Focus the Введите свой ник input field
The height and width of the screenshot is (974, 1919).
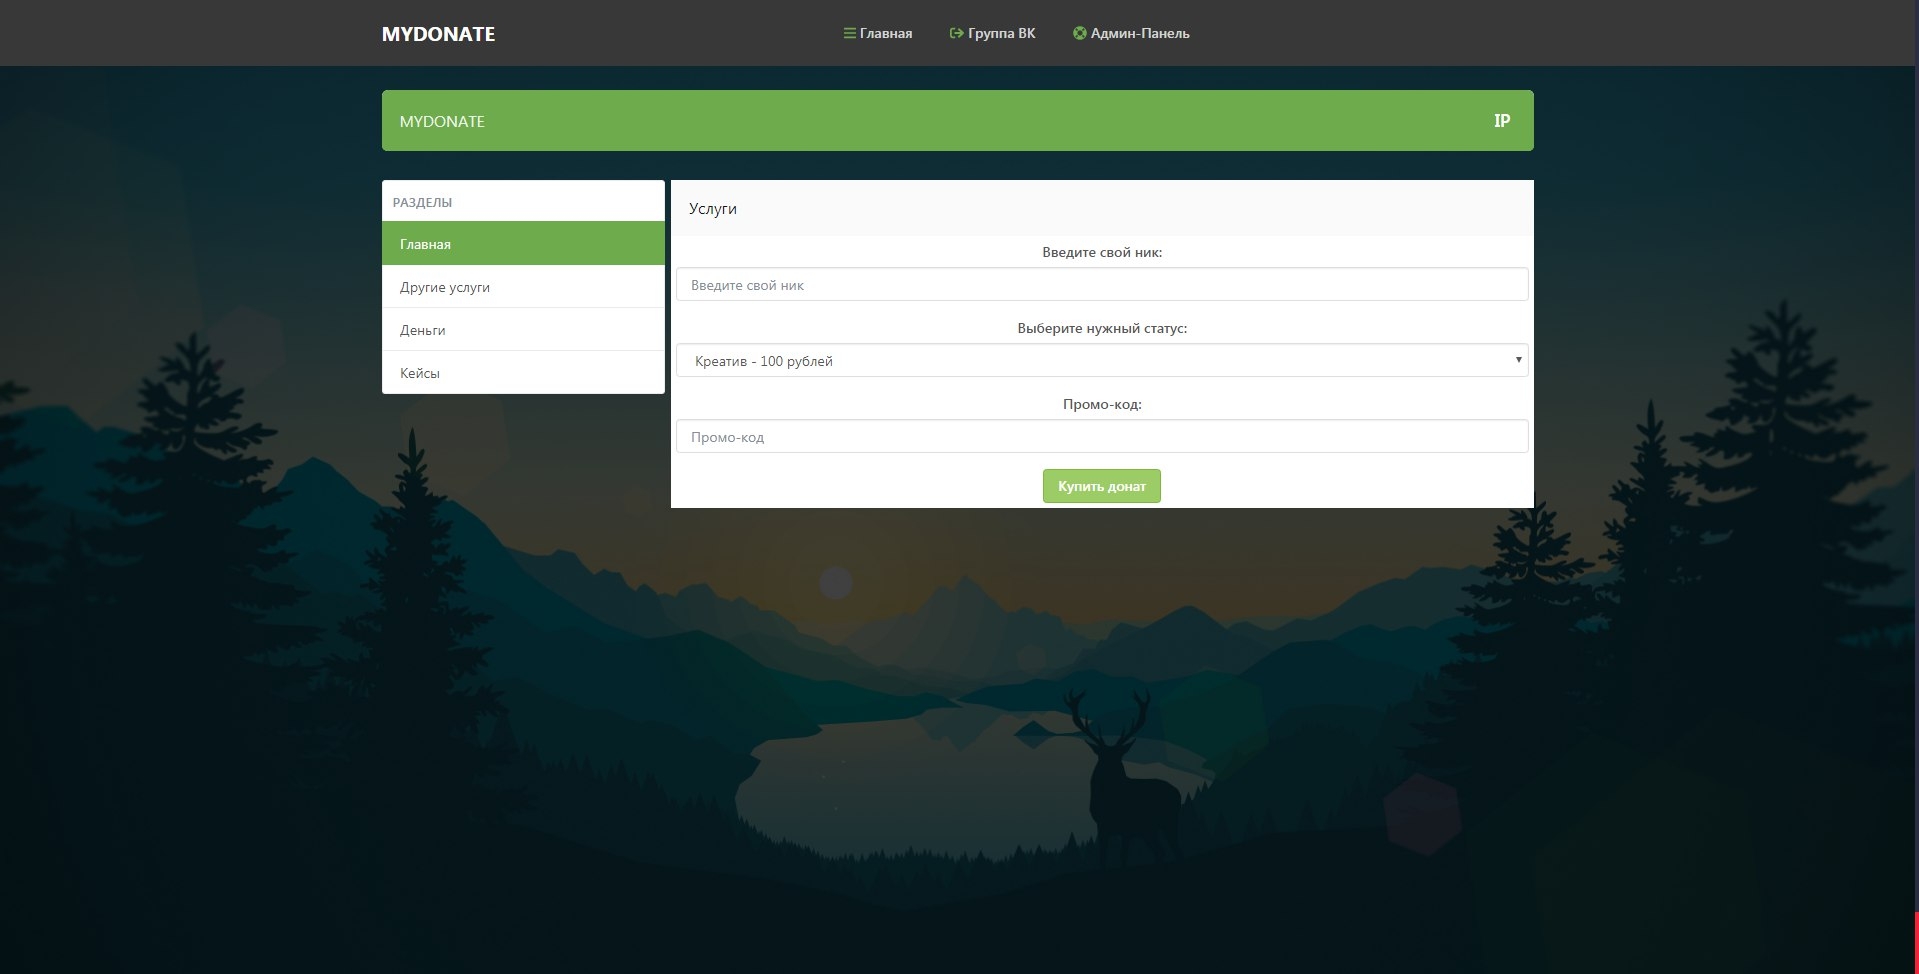click(x=1102, y=285)
